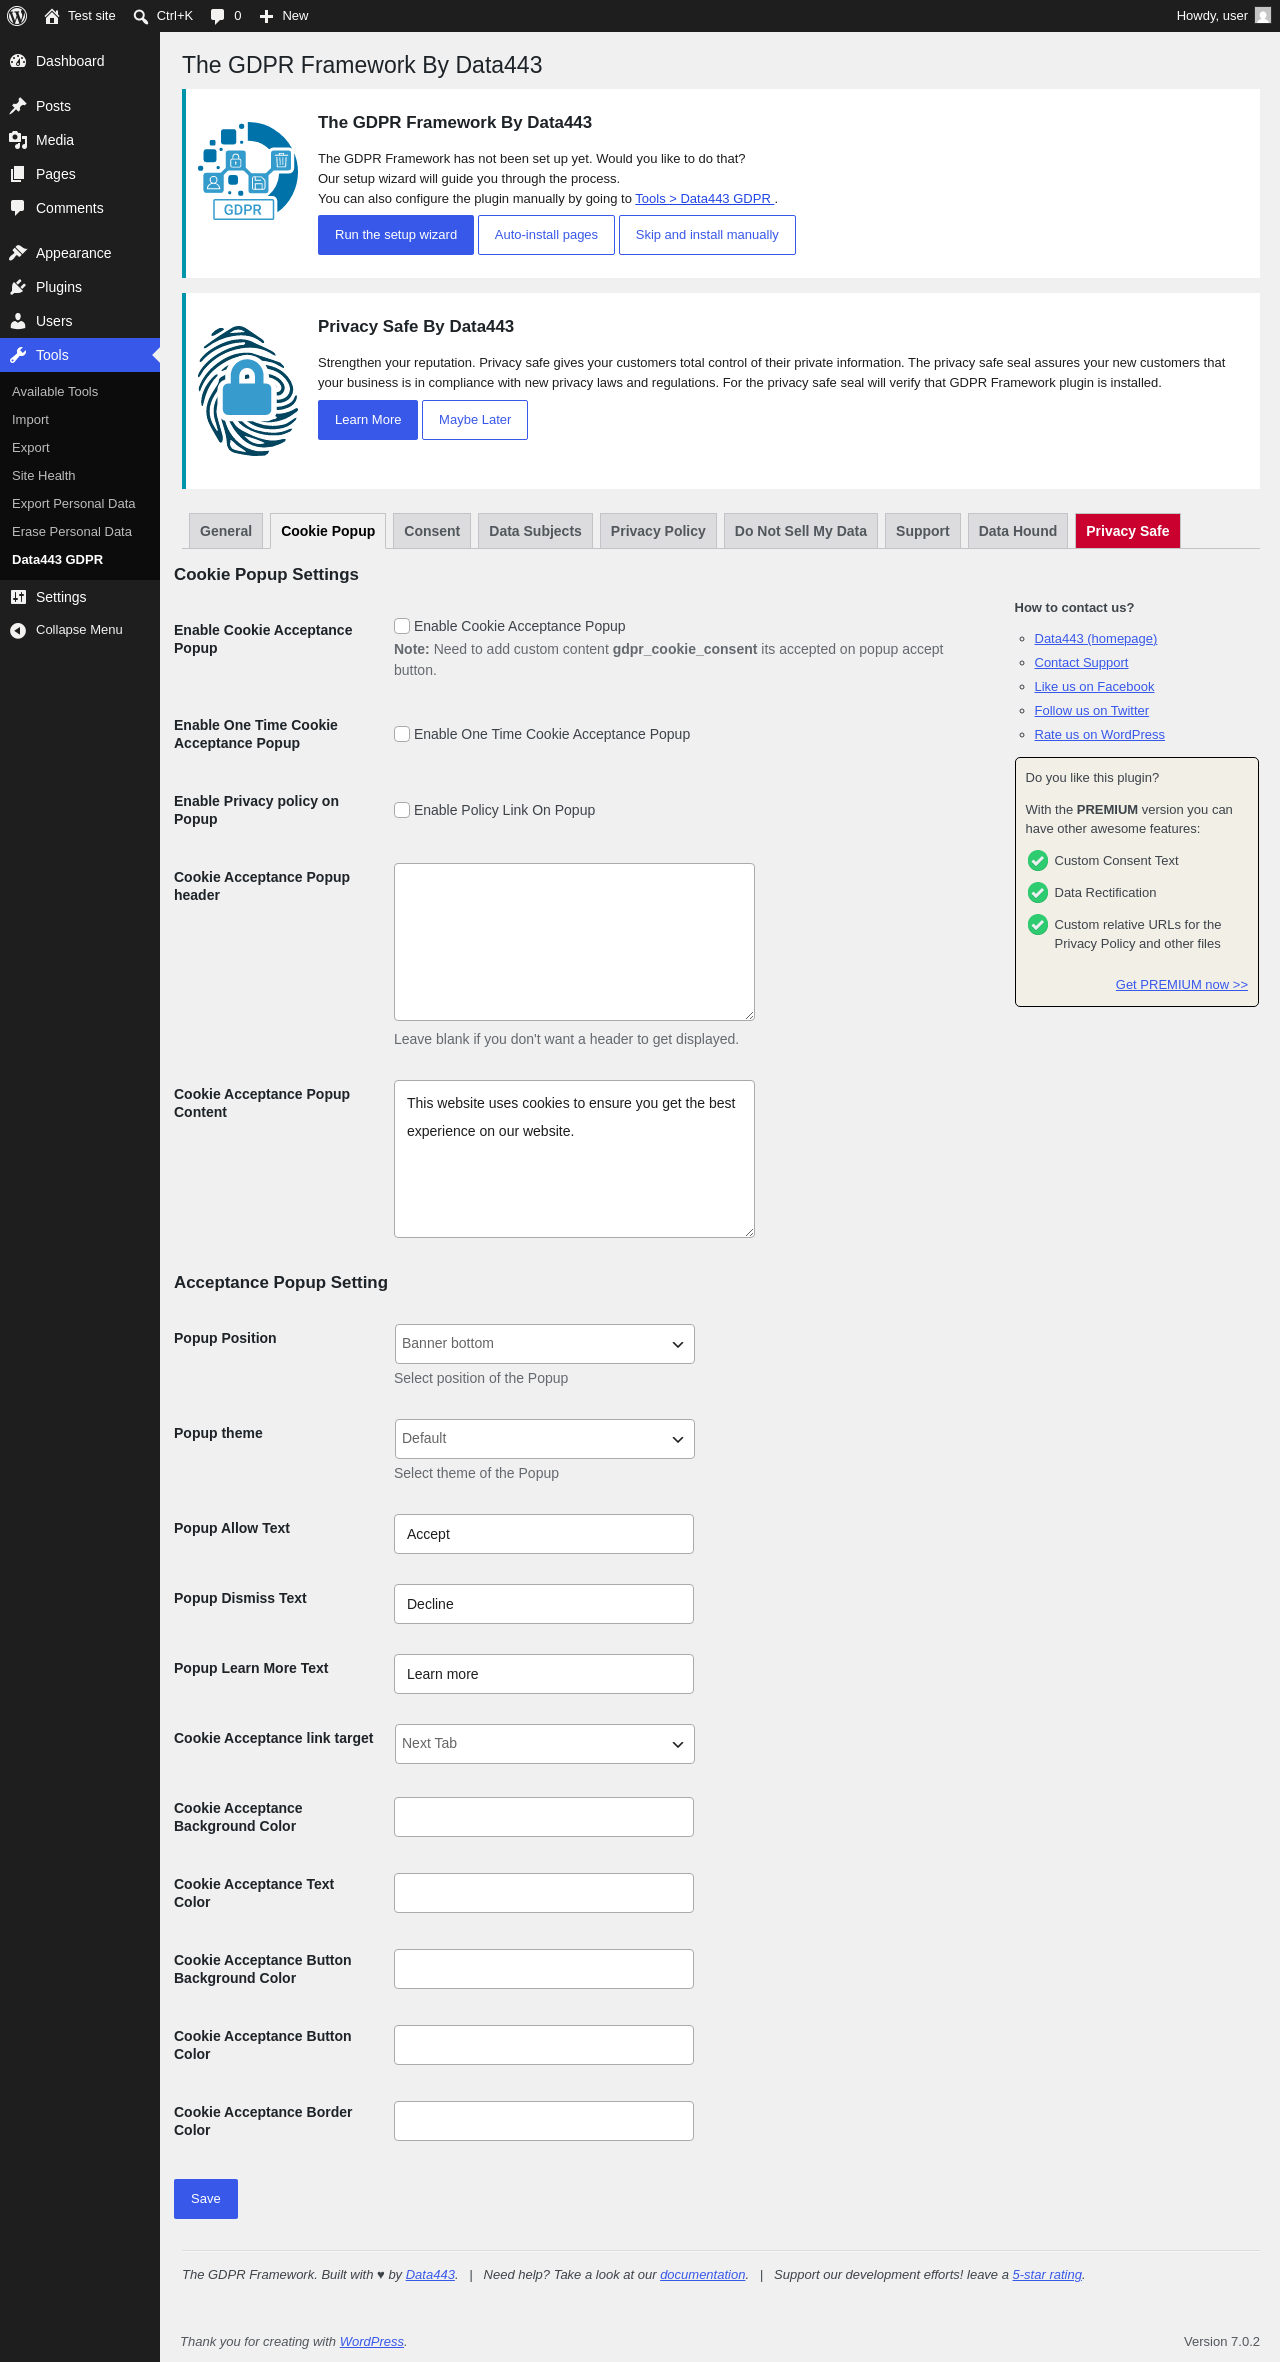The width and height of the screenshot is (1280, 2362).
Task: Open Site Health in Tools submenu
Action: 80,476
